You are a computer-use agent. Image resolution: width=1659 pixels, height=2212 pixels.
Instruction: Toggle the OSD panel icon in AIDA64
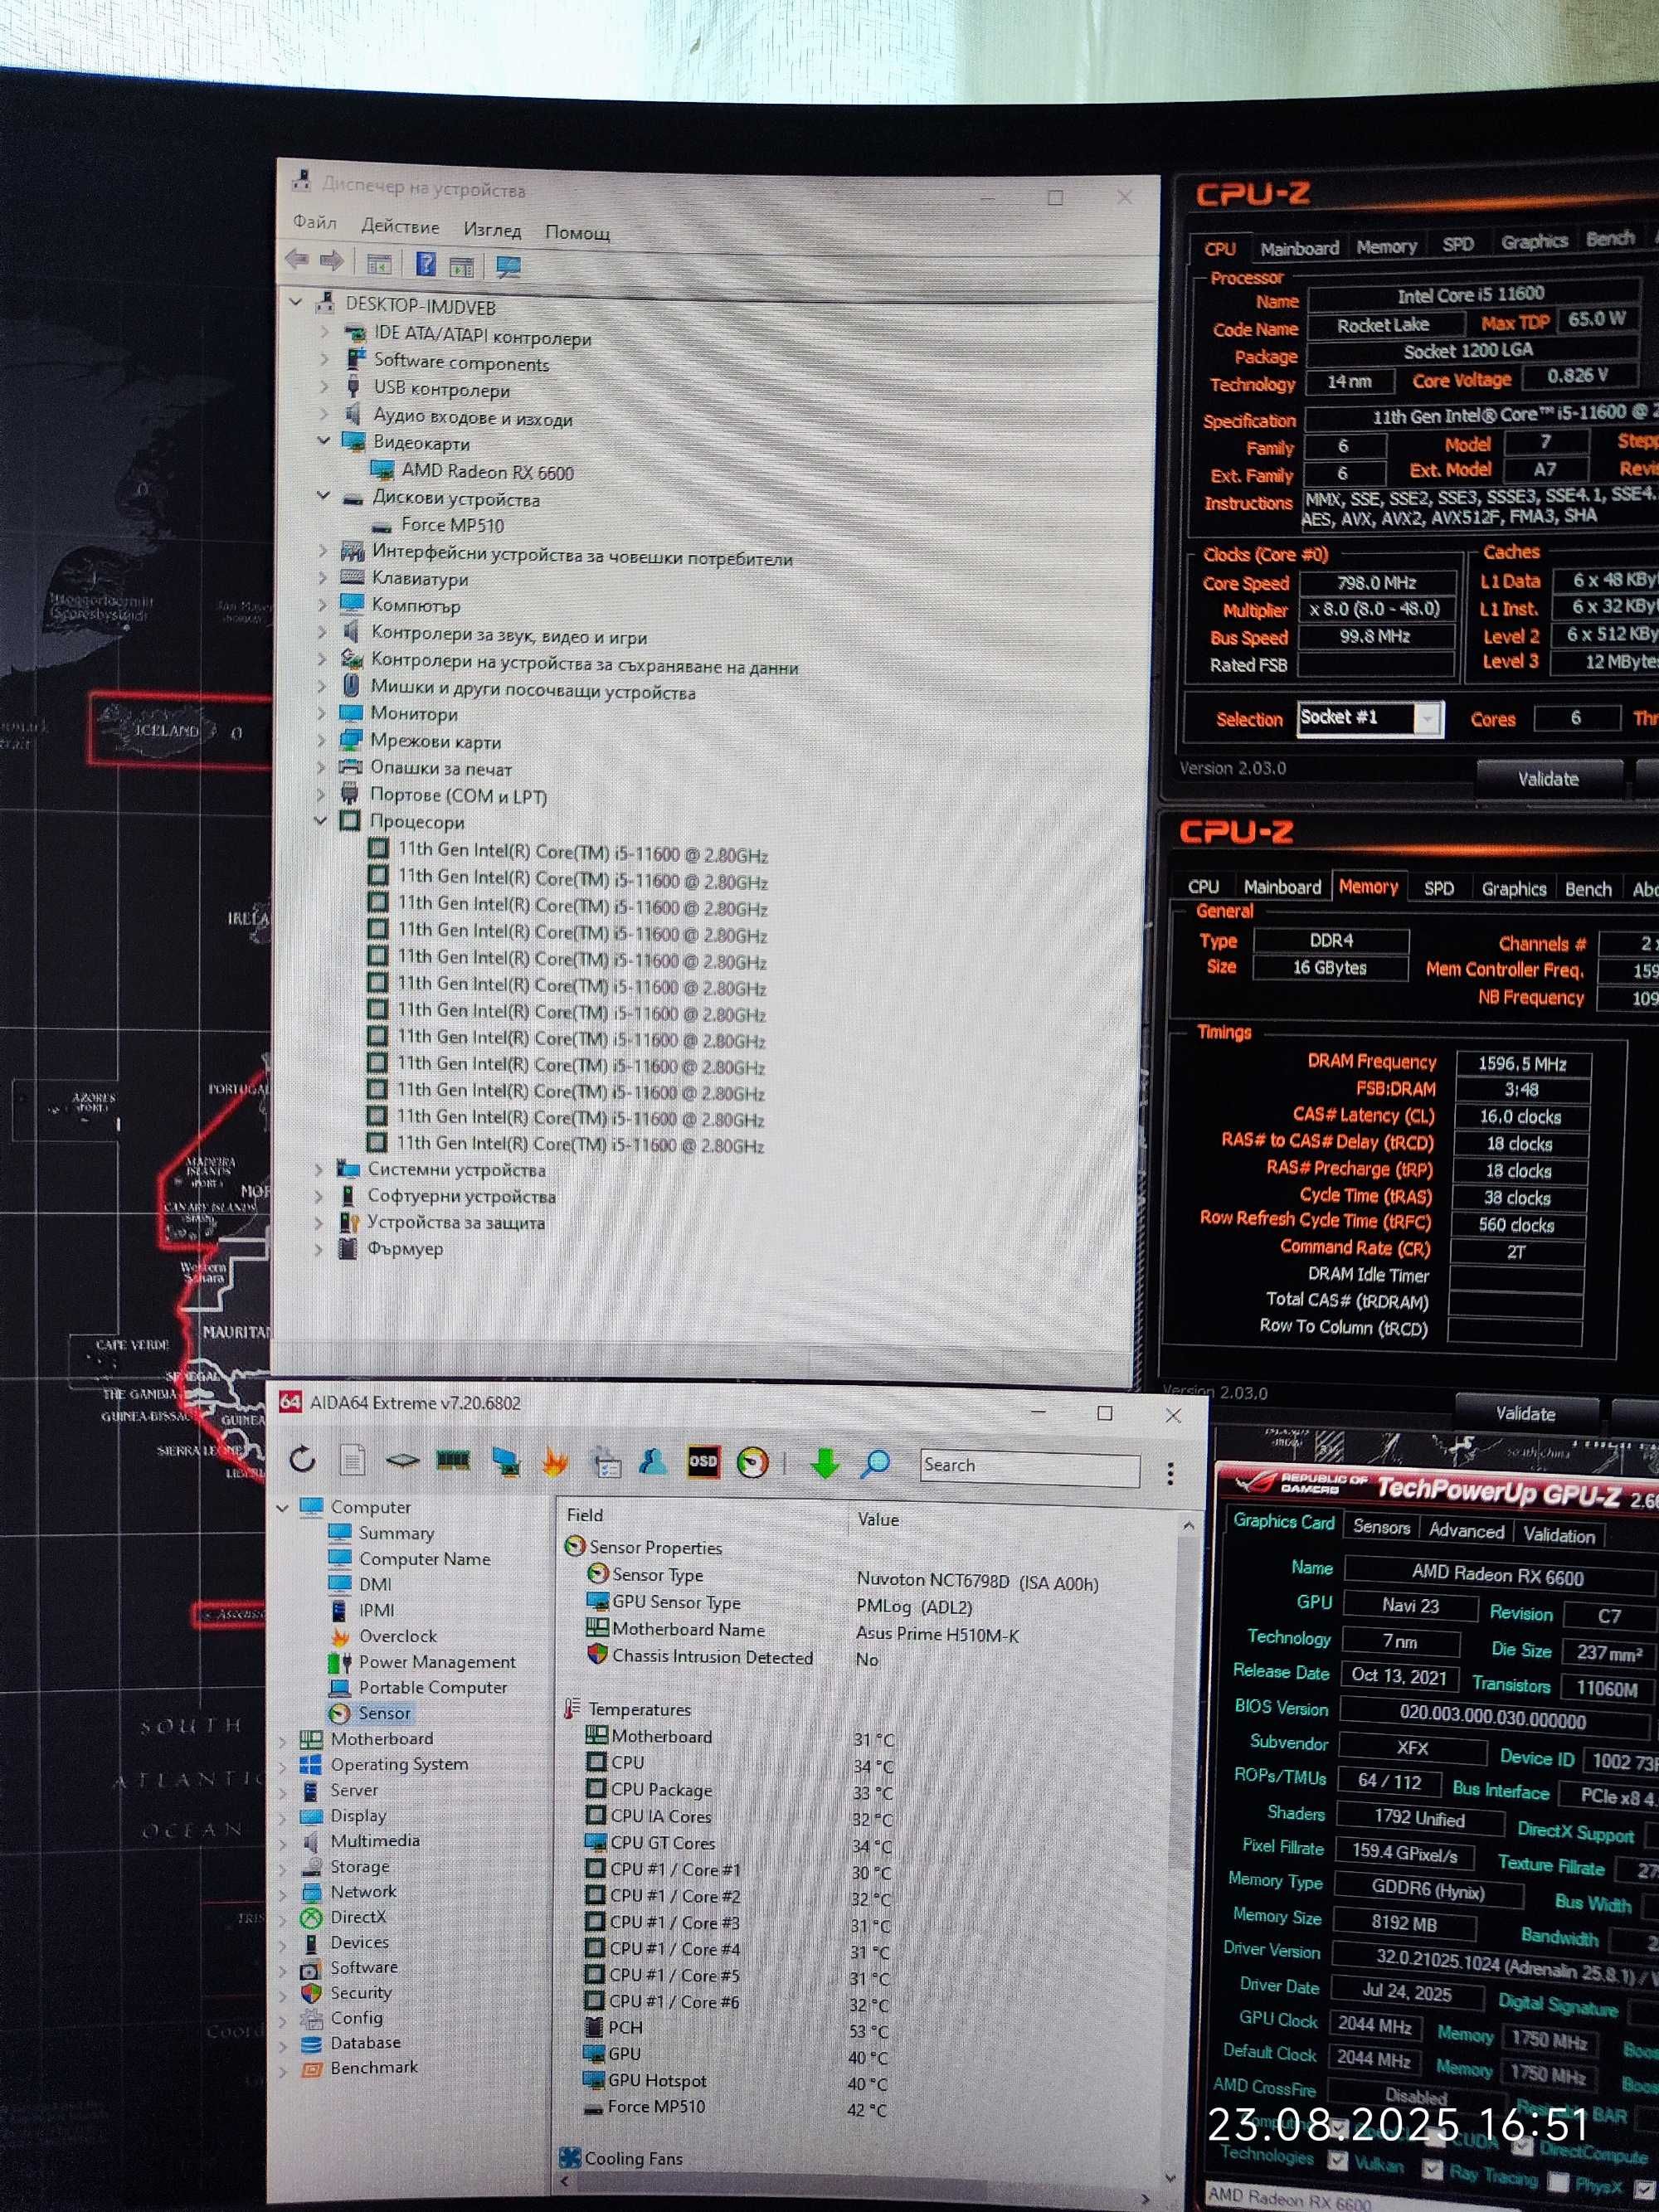(703, 1461)
